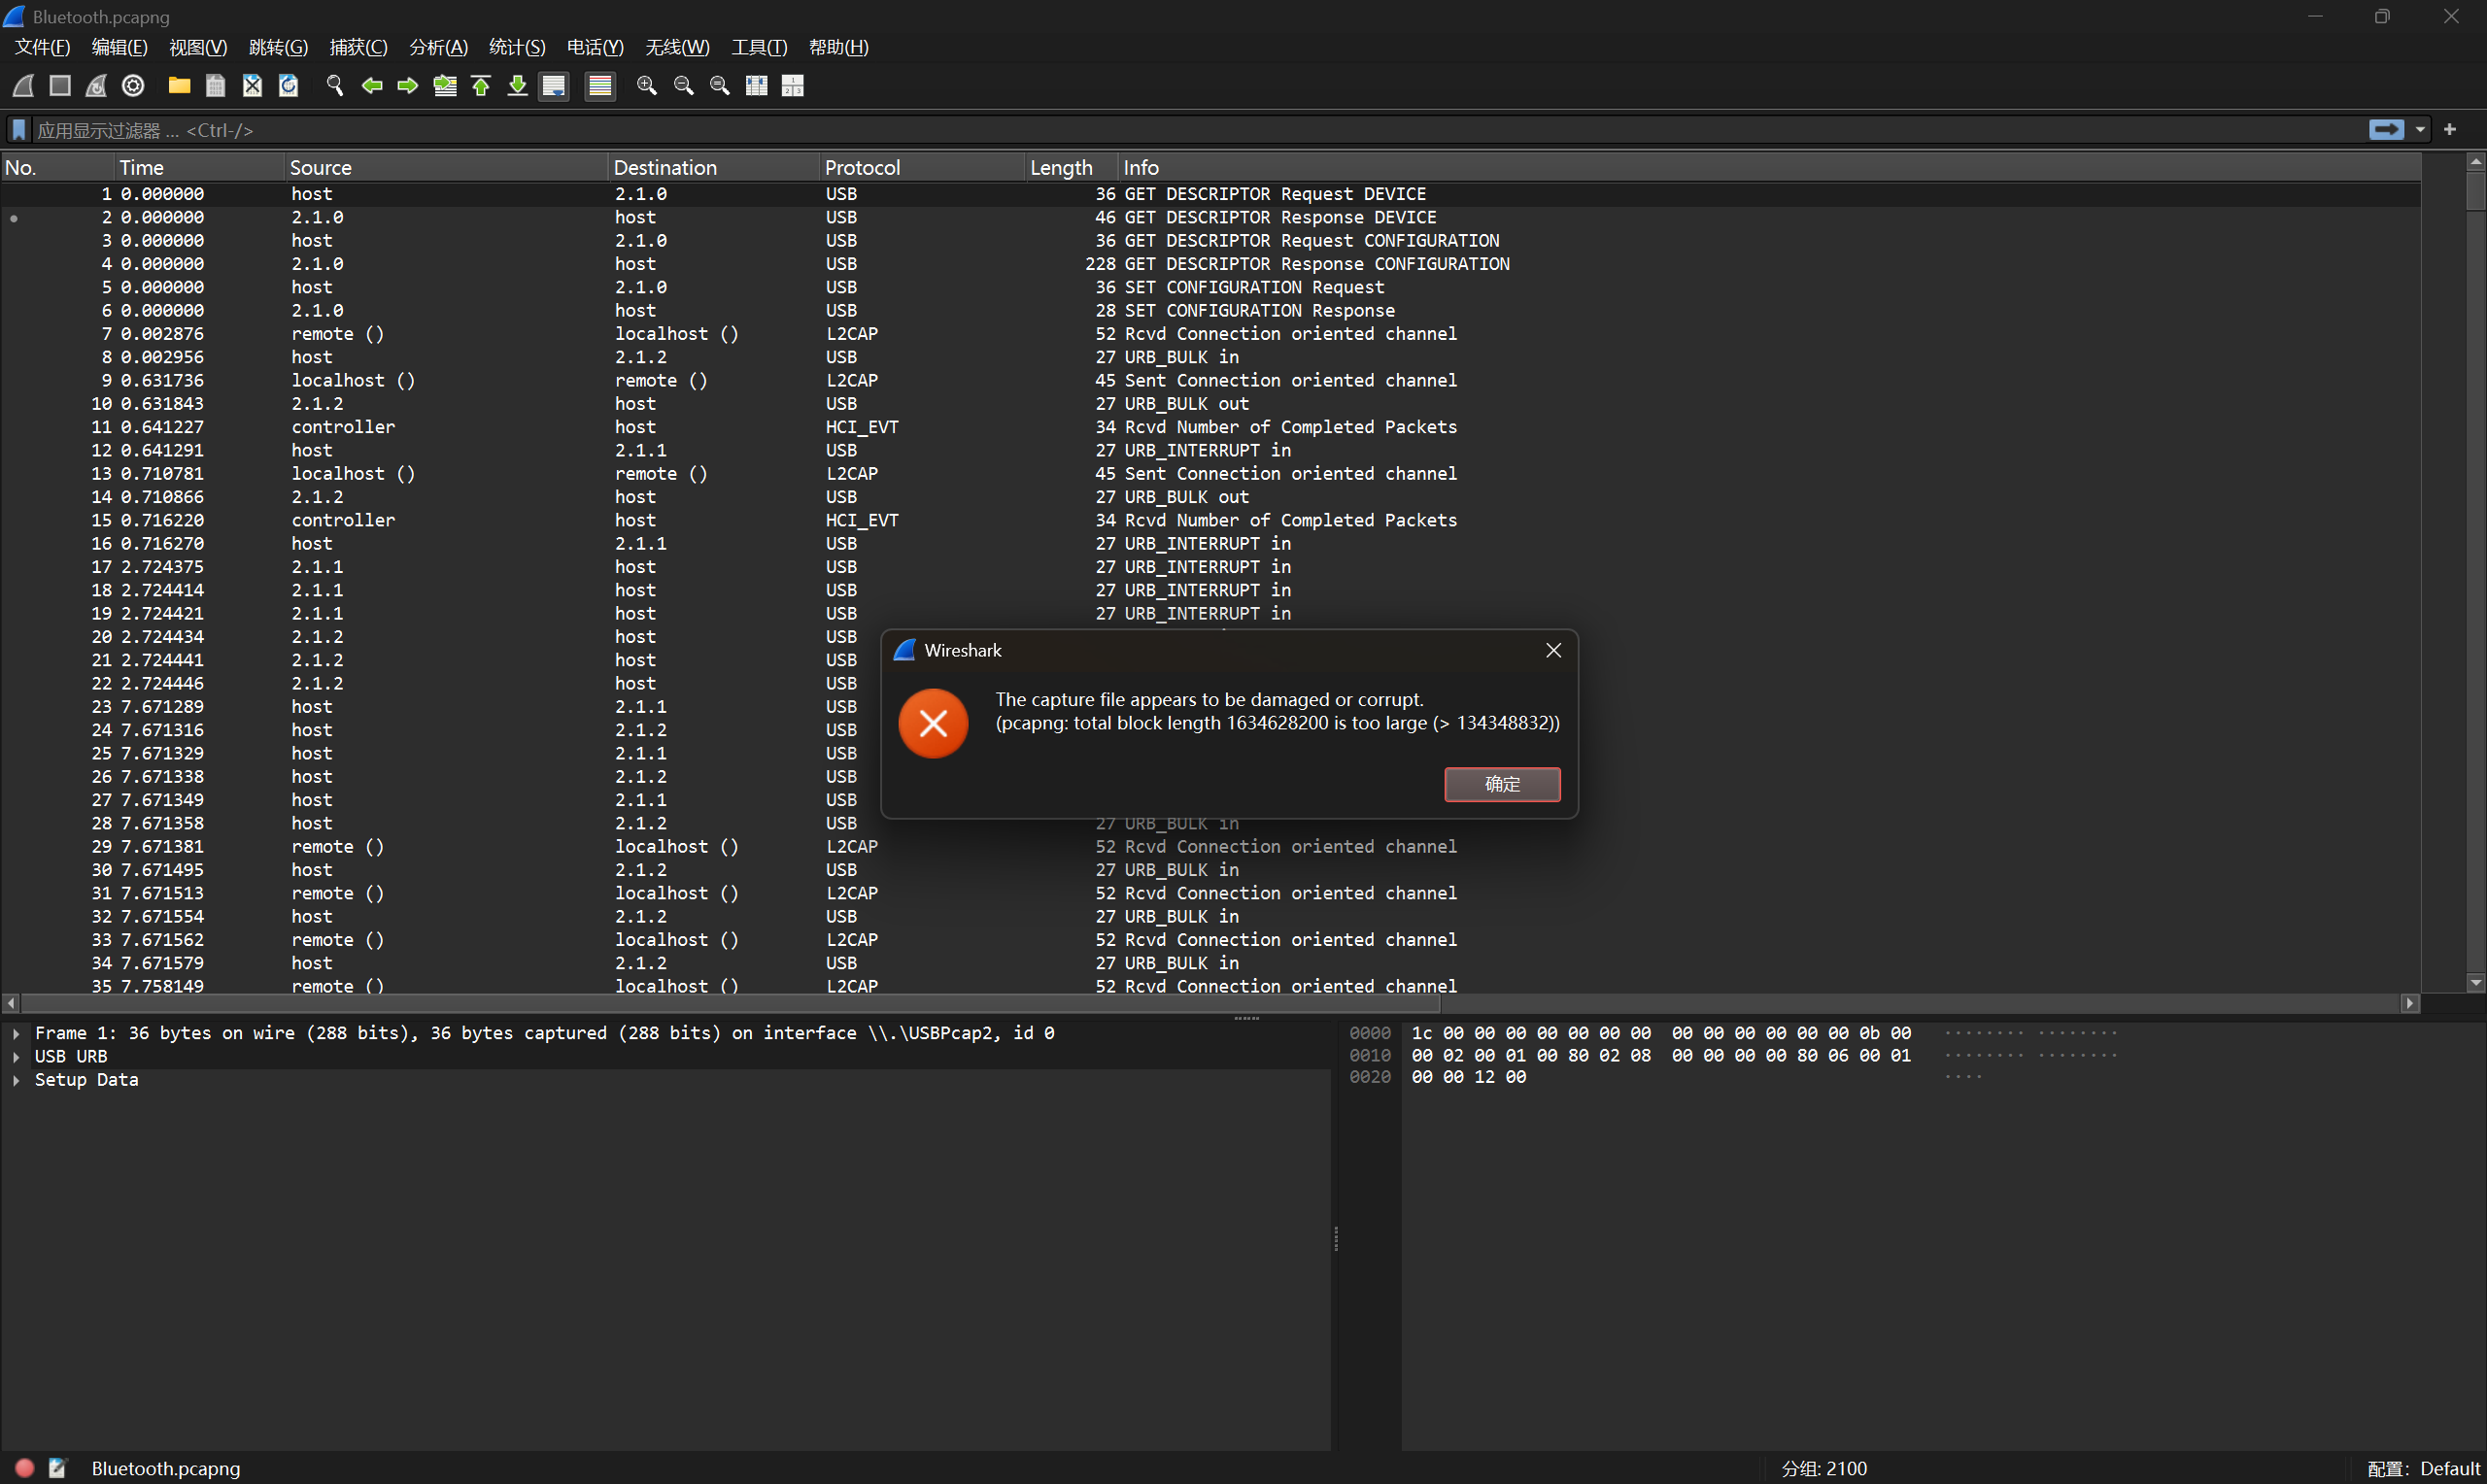
Task: Close the capture file icon
Action: click(x=252, y=86)
